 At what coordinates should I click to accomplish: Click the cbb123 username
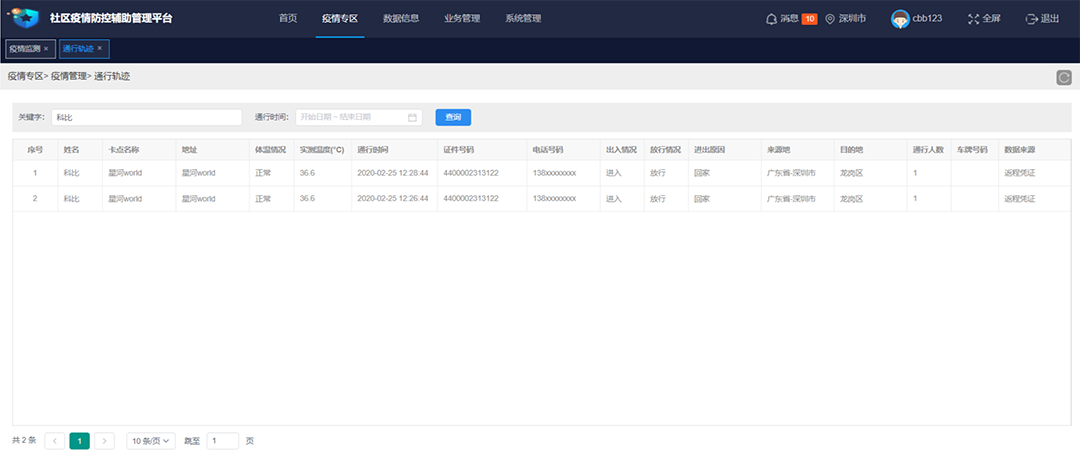[927, 19]
